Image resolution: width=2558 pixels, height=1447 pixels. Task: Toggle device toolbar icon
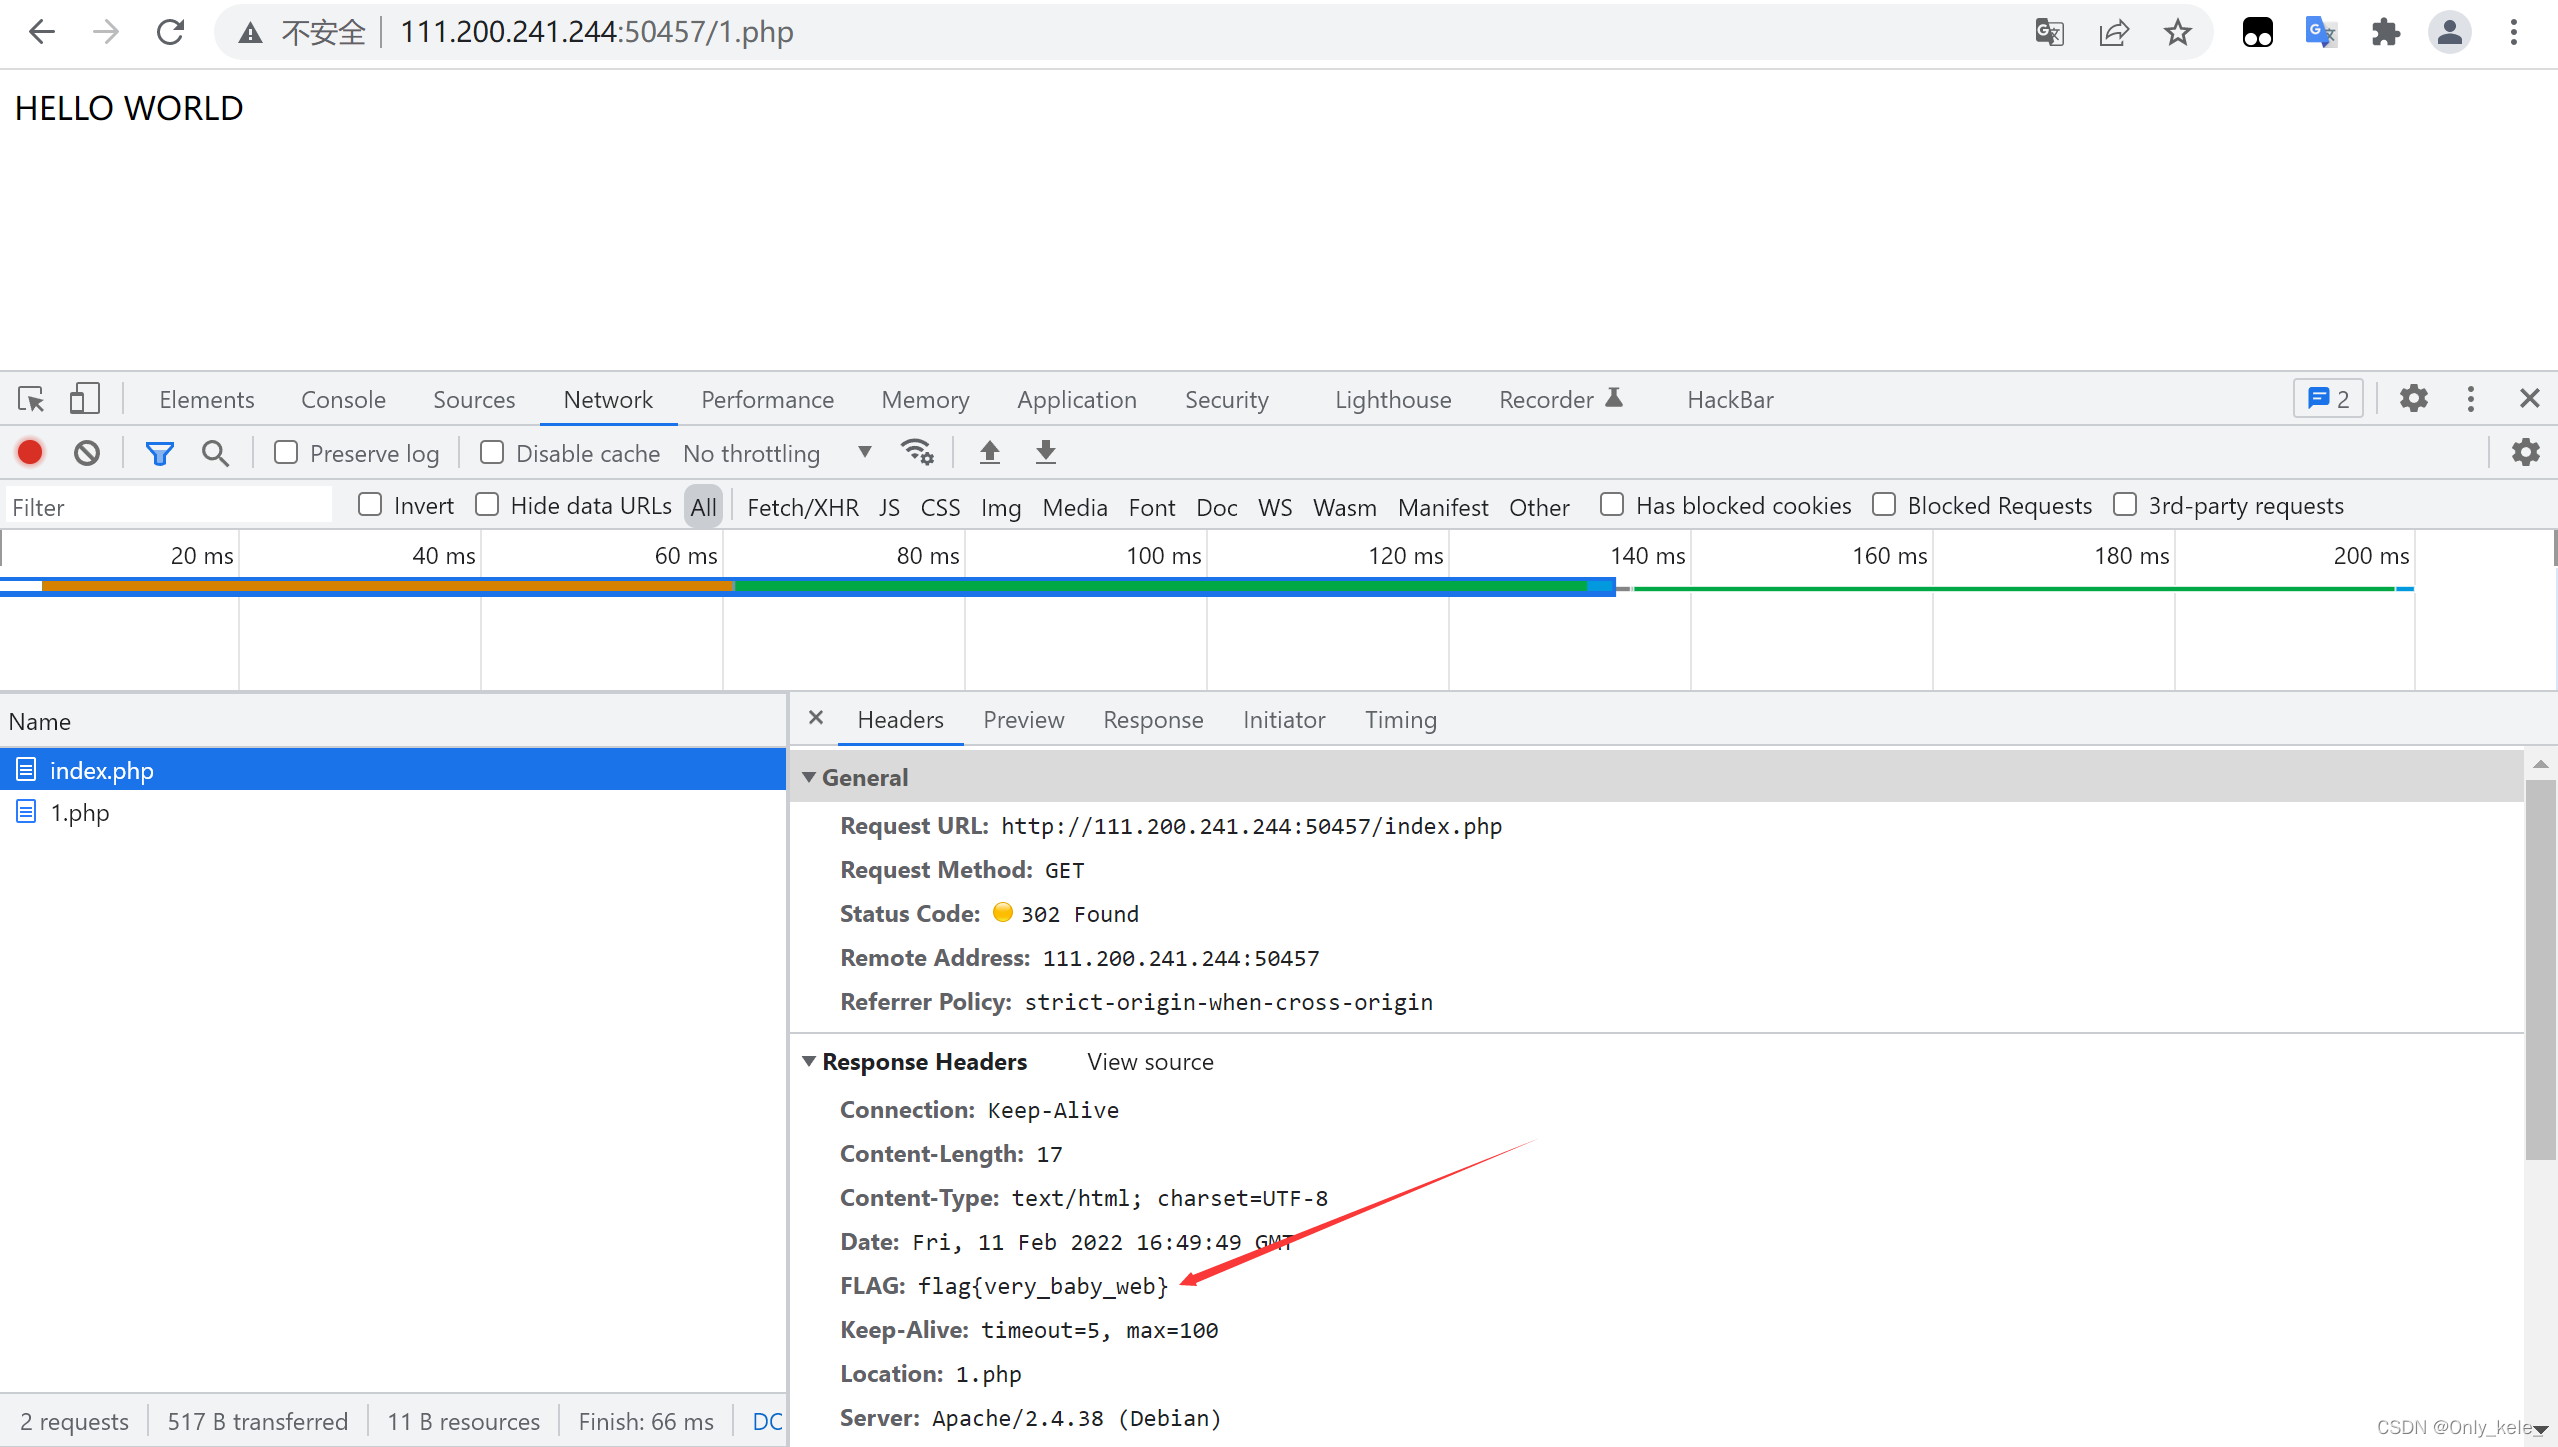84,399
